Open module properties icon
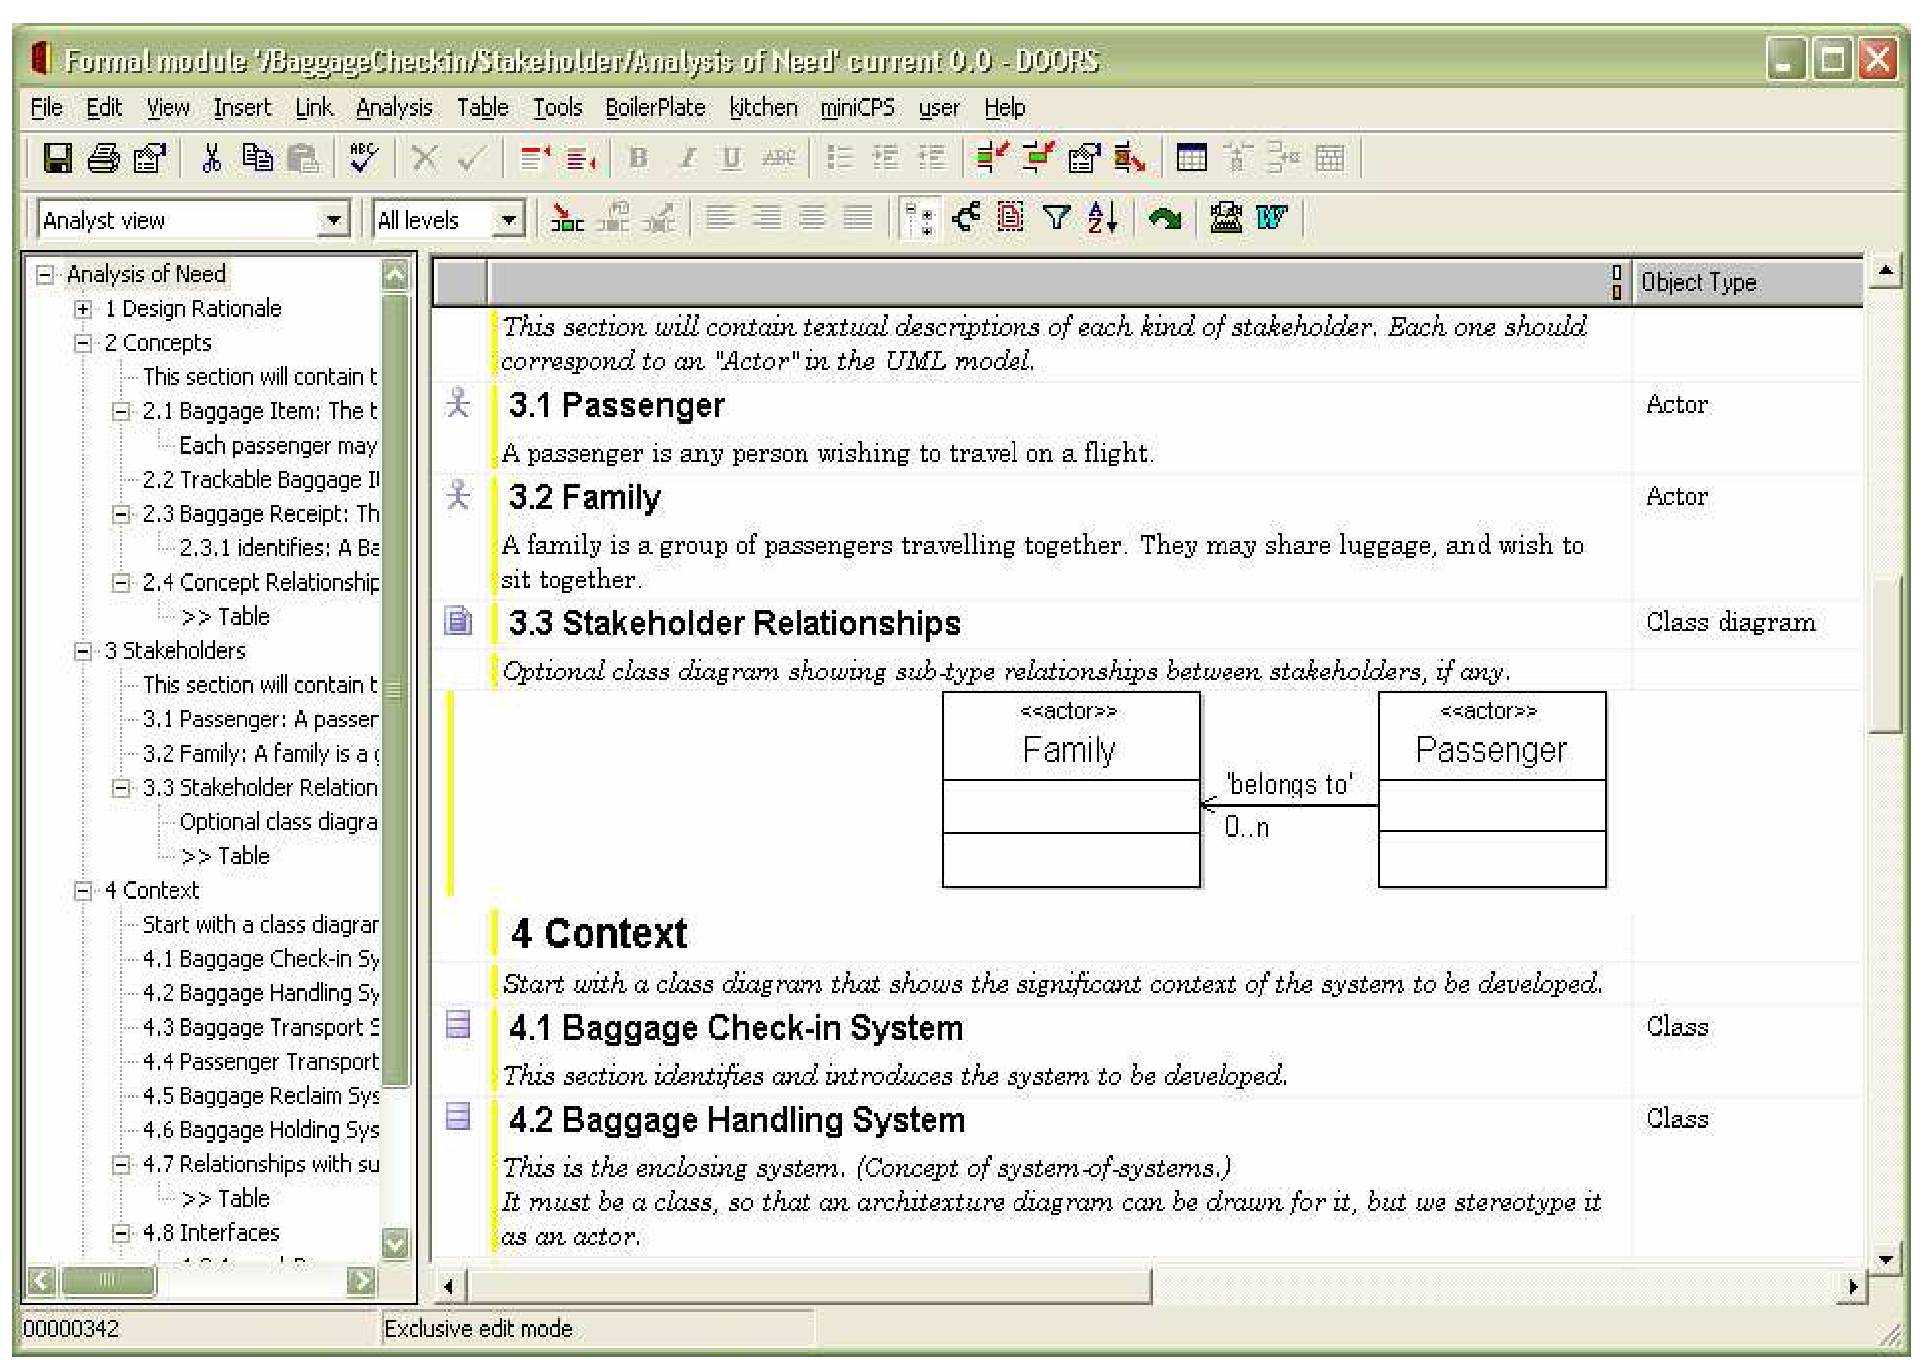Viewport: 1931px width, 1370px height. (149, 158)
